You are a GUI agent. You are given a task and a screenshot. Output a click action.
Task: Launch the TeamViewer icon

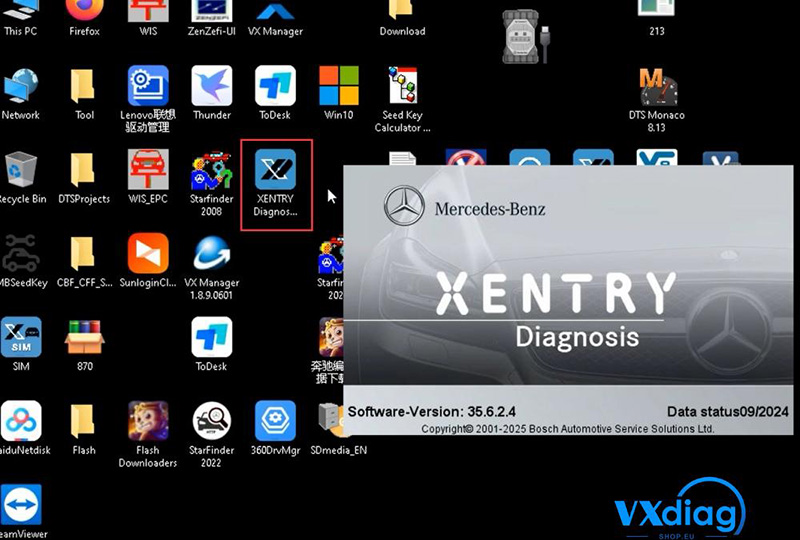point(21,511)
